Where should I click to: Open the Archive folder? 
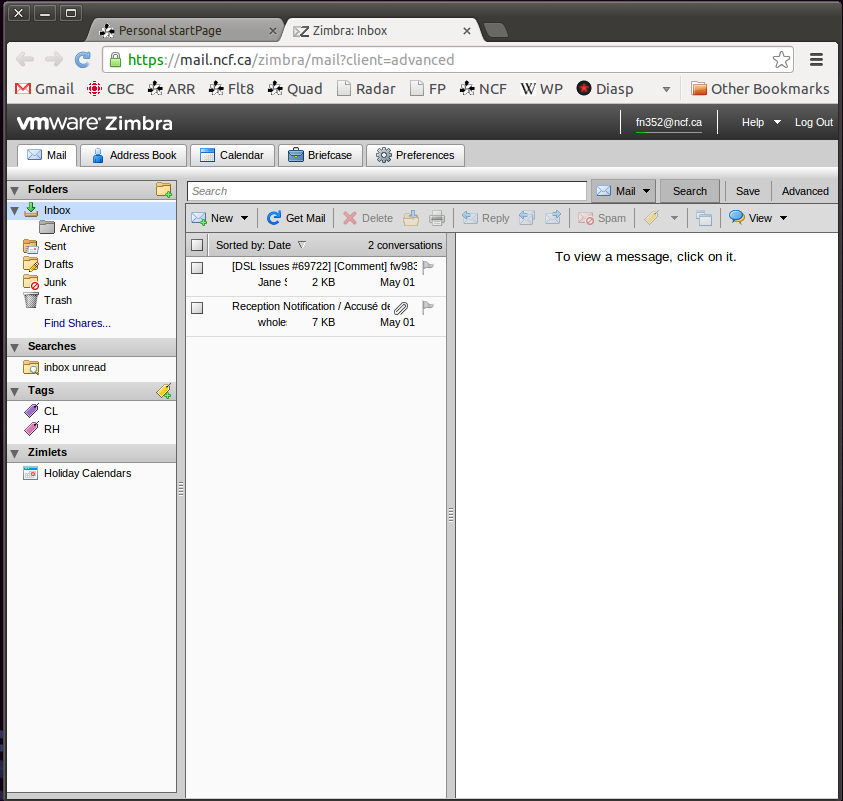tap(77, 228)
